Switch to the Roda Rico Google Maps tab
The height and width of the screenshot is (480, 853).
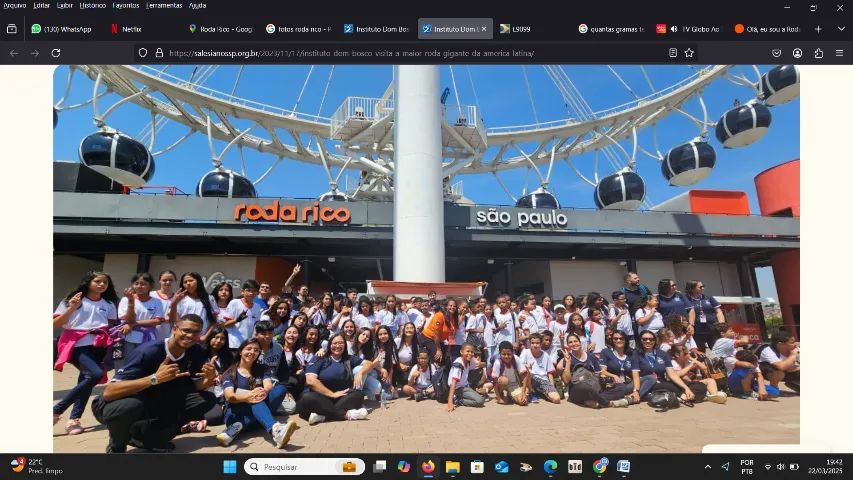tap(221, 29)
